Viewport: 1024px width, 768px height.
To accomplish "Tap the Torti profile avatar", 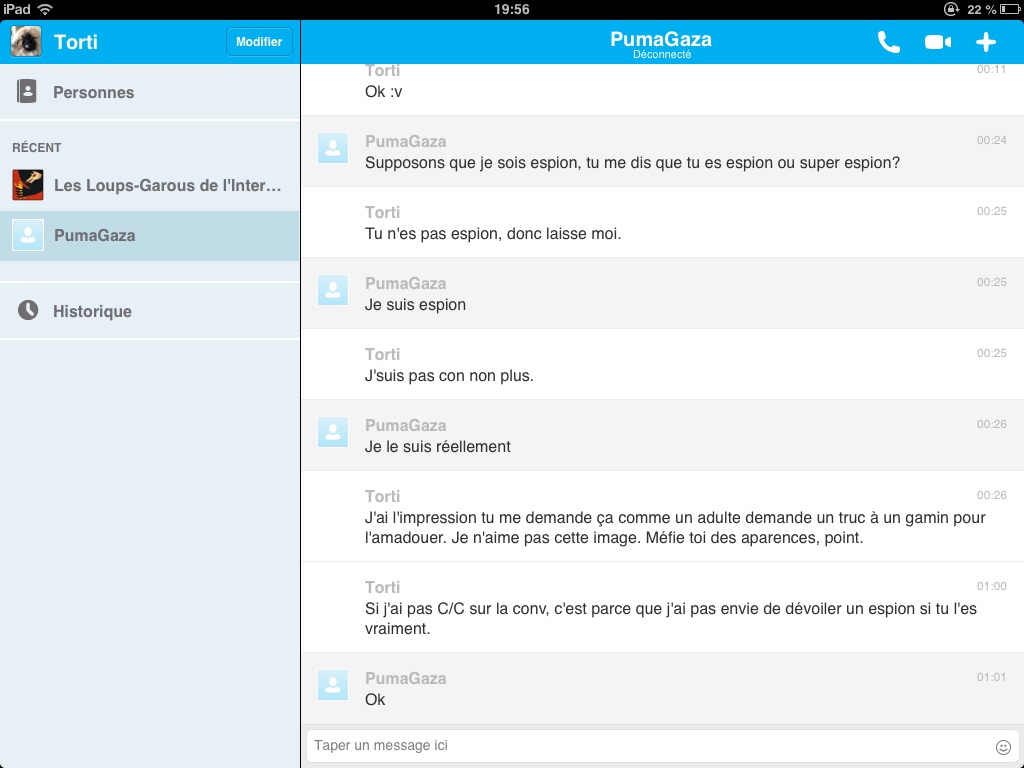I will point(26,42).
